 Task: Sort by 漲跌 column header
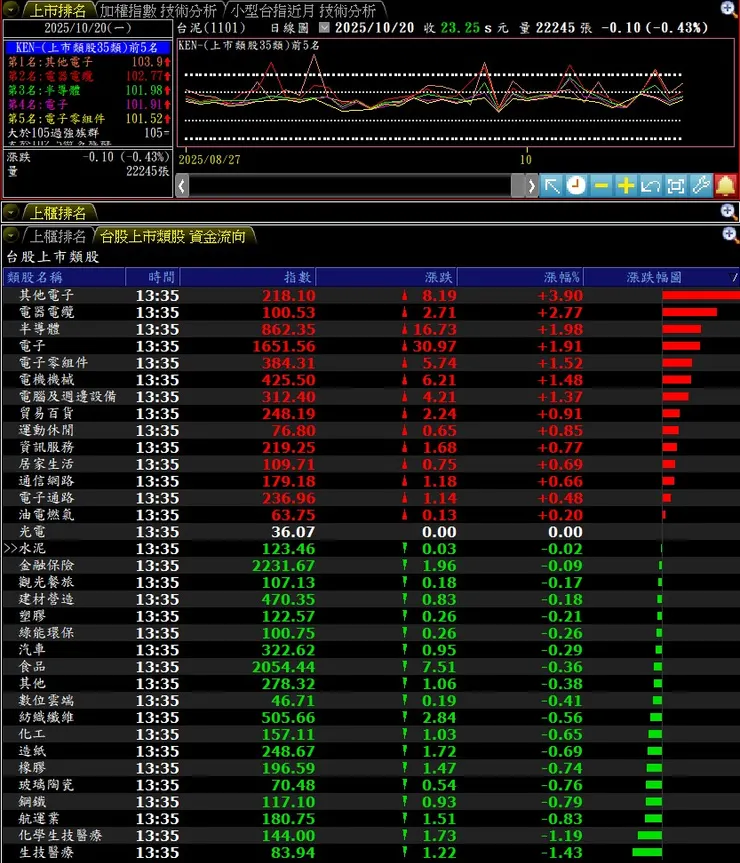tap(386, 277)
